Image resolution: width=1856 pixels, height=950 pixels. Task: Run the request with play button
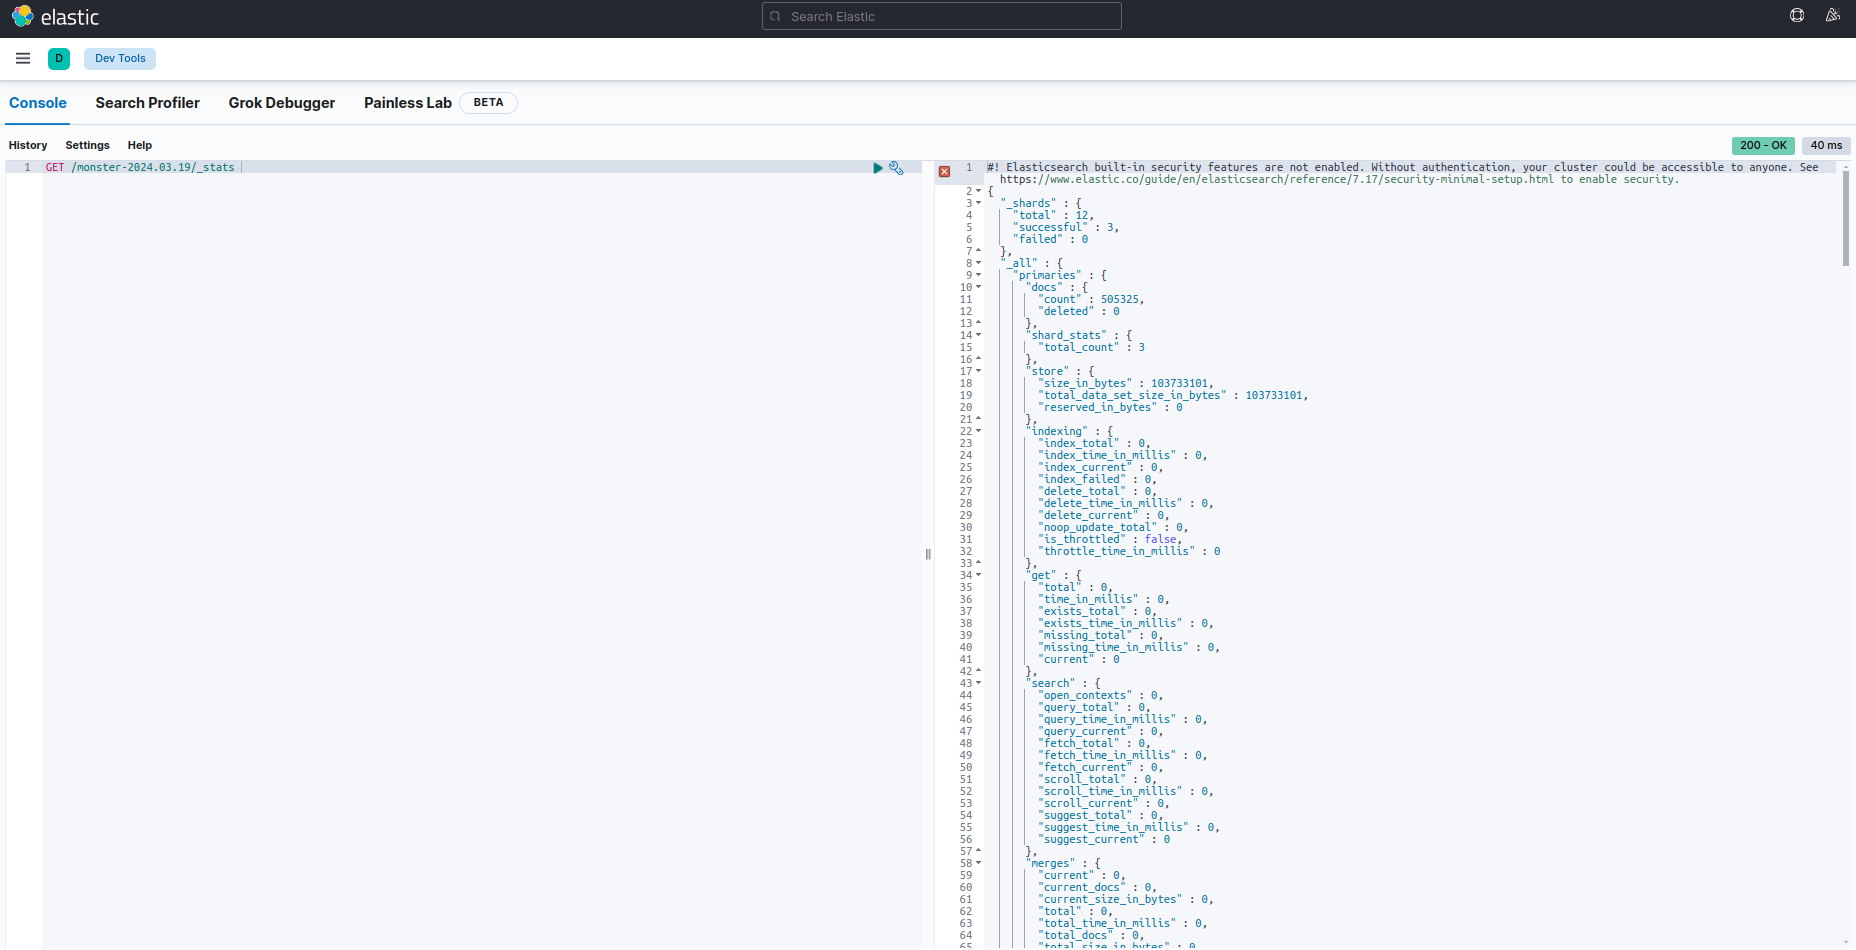click(x=878, y=168)
